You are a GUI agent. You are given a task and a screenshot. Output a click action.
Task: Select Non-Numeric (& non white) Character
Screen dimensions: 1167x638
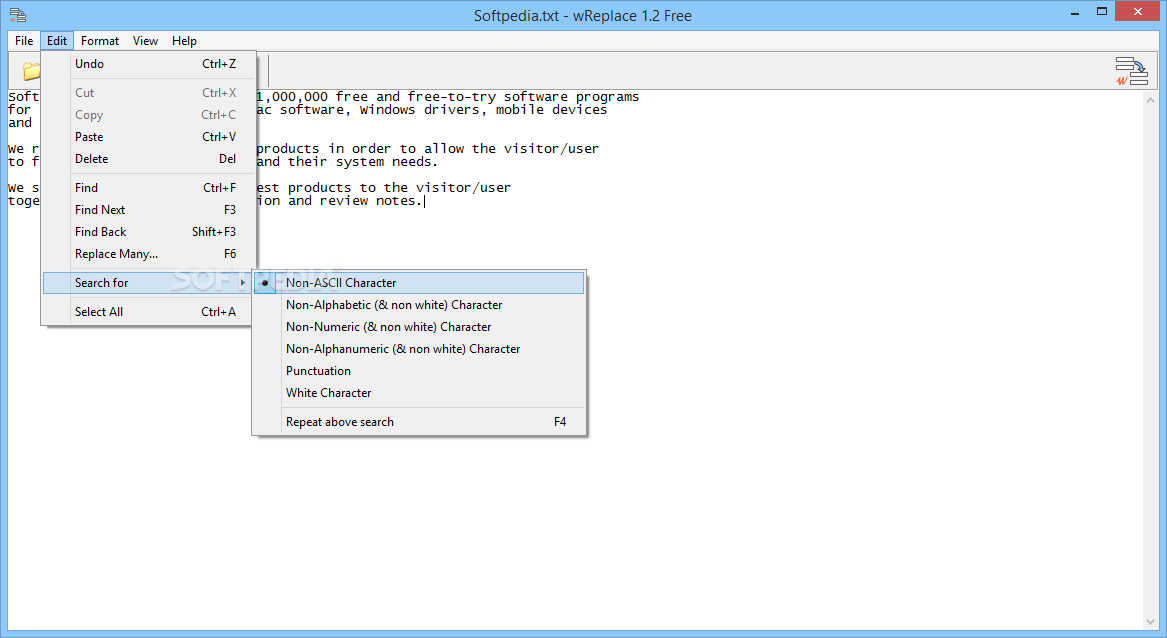[x=419, y=327]
